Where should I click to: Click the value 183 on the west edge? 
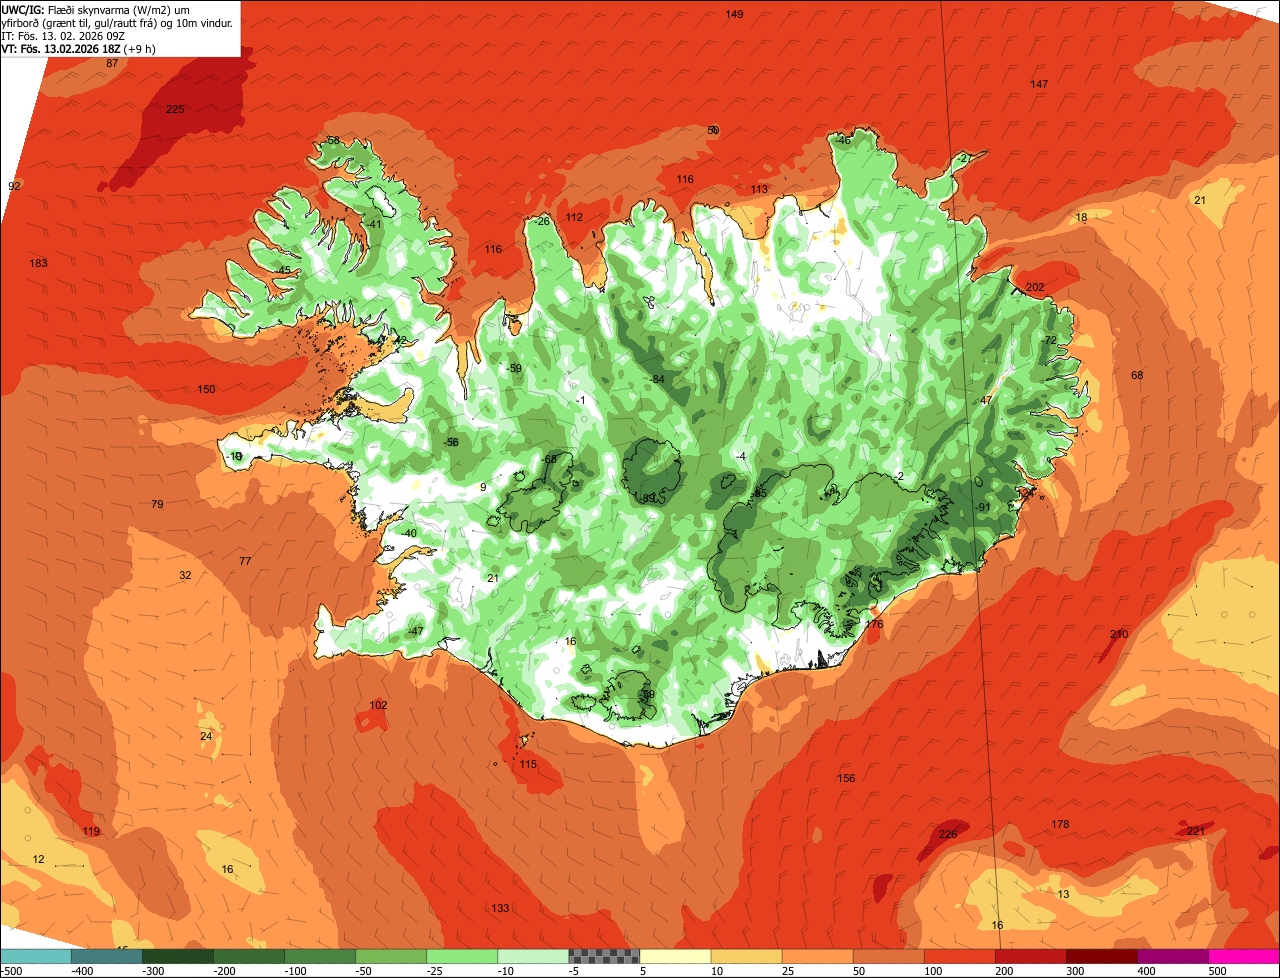pos(39,263)
